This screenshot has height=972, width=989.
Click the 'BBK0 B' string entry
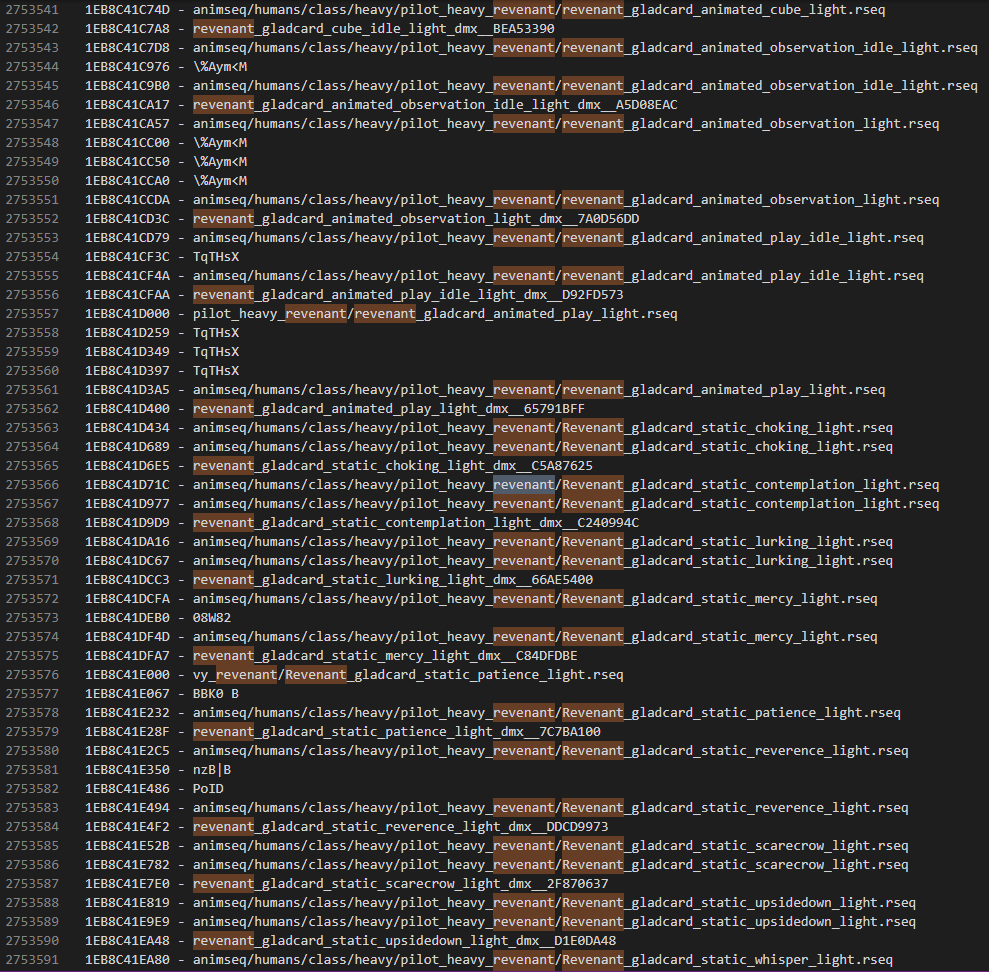(x=216, y=694)
